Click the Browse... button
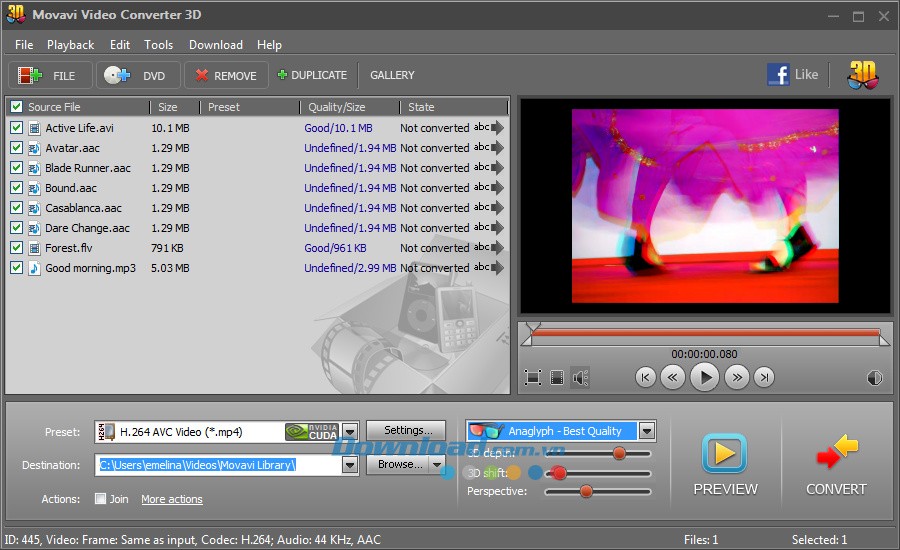 point(399,464)
